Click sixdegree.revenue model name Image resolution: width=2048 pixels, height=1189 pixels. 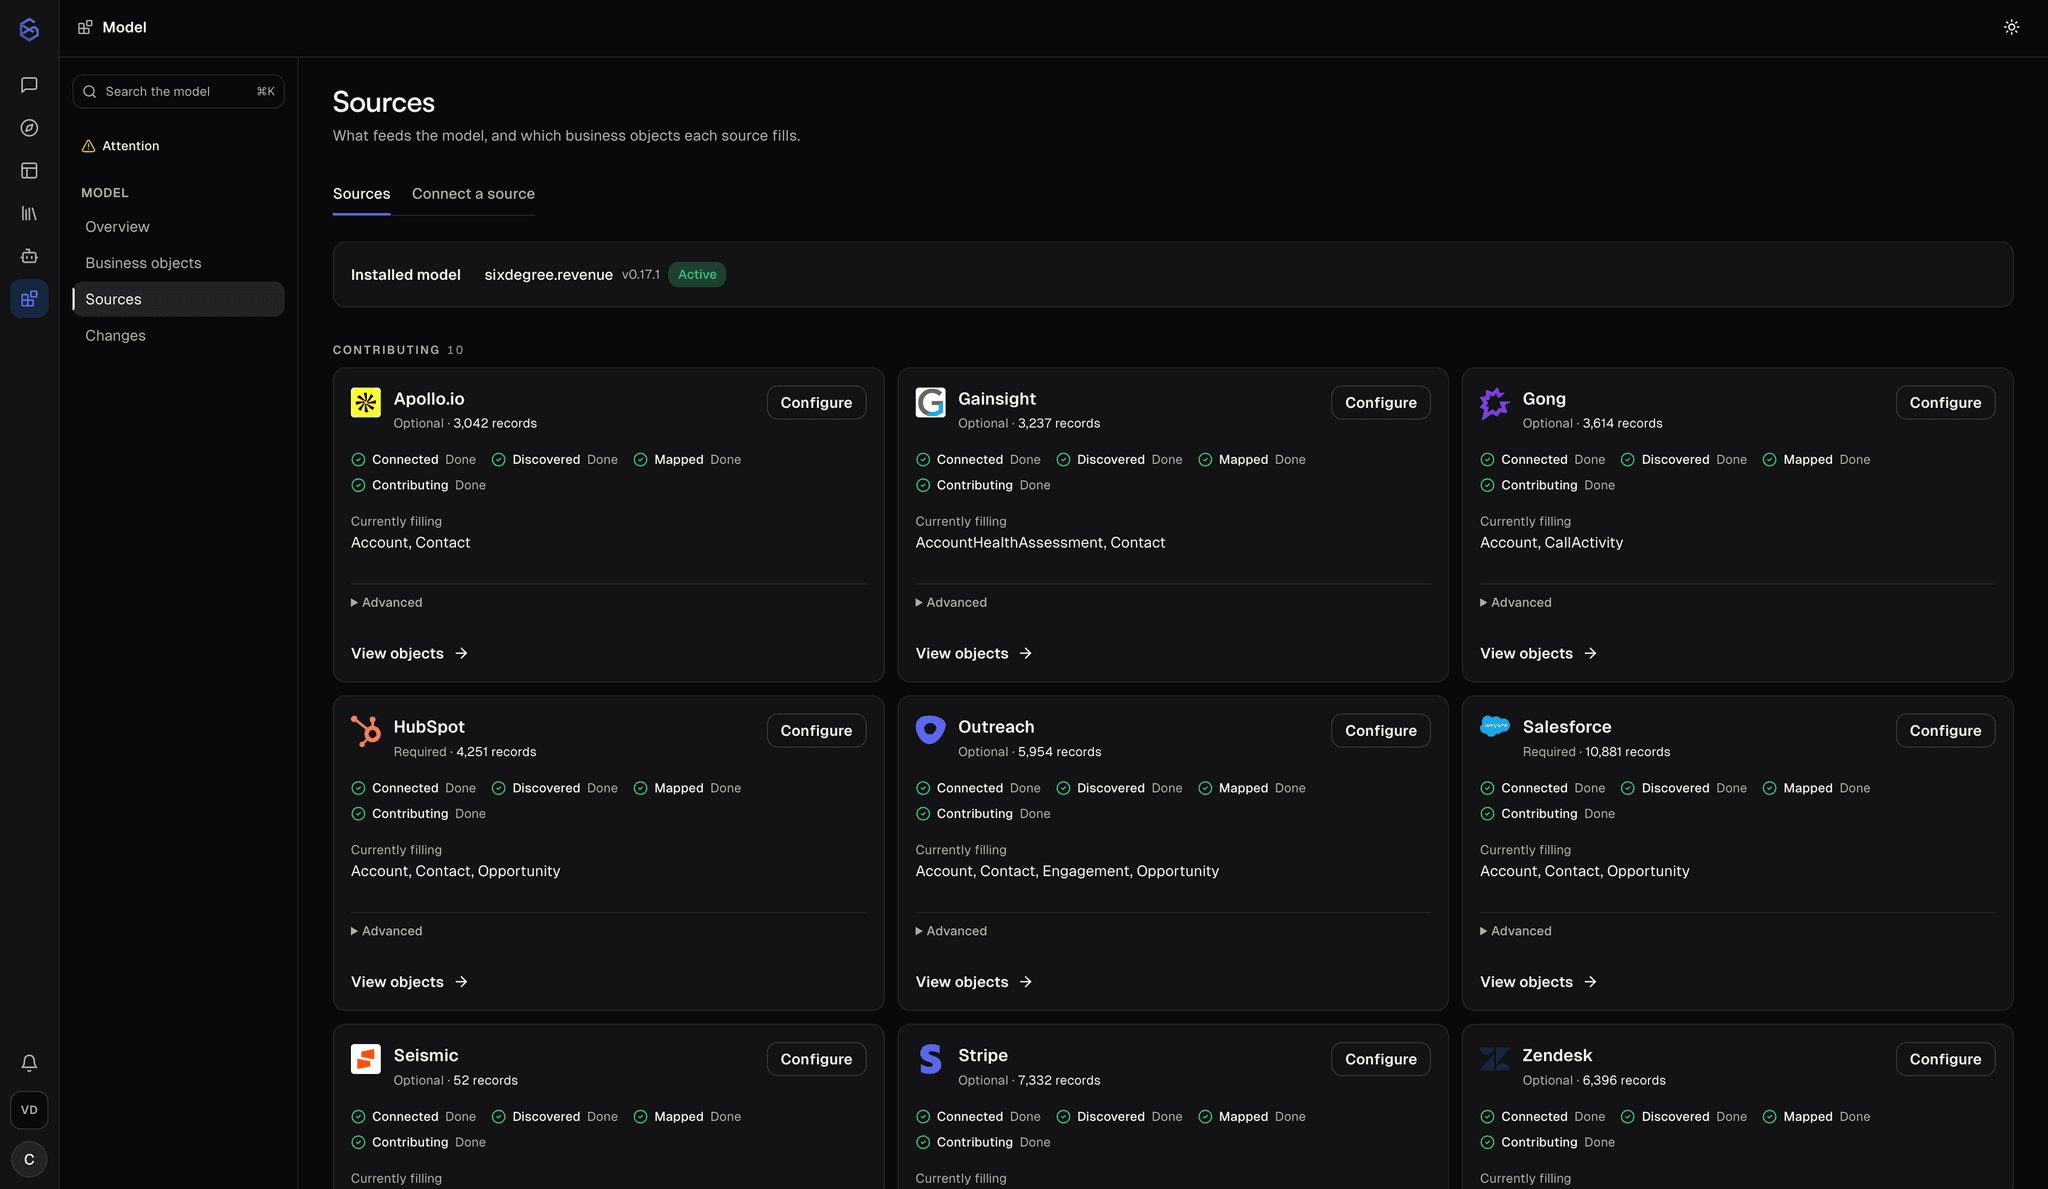(548, 275)
